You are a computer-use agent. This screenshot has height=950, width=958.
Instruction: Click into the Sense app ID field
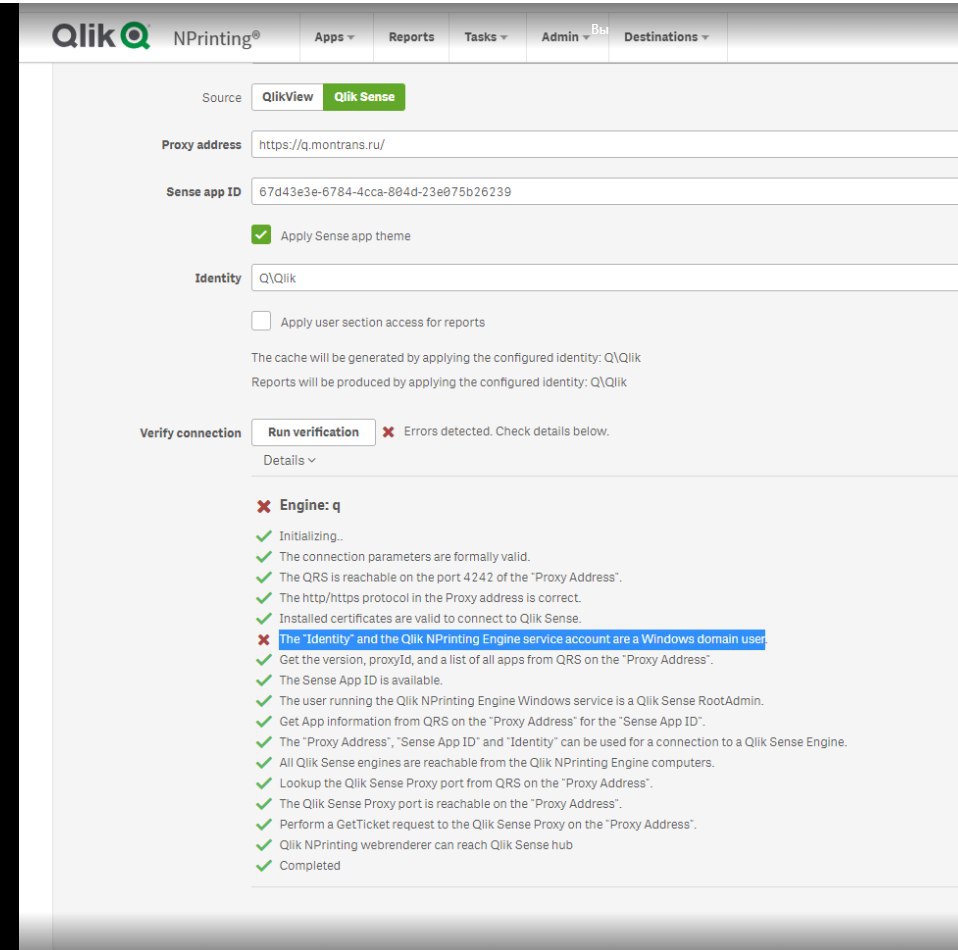pos(604,192)
